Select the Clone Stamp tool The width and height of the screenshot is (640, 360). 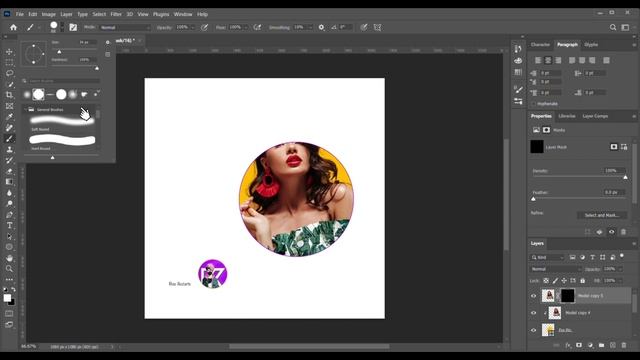click(x=9, y=149)
